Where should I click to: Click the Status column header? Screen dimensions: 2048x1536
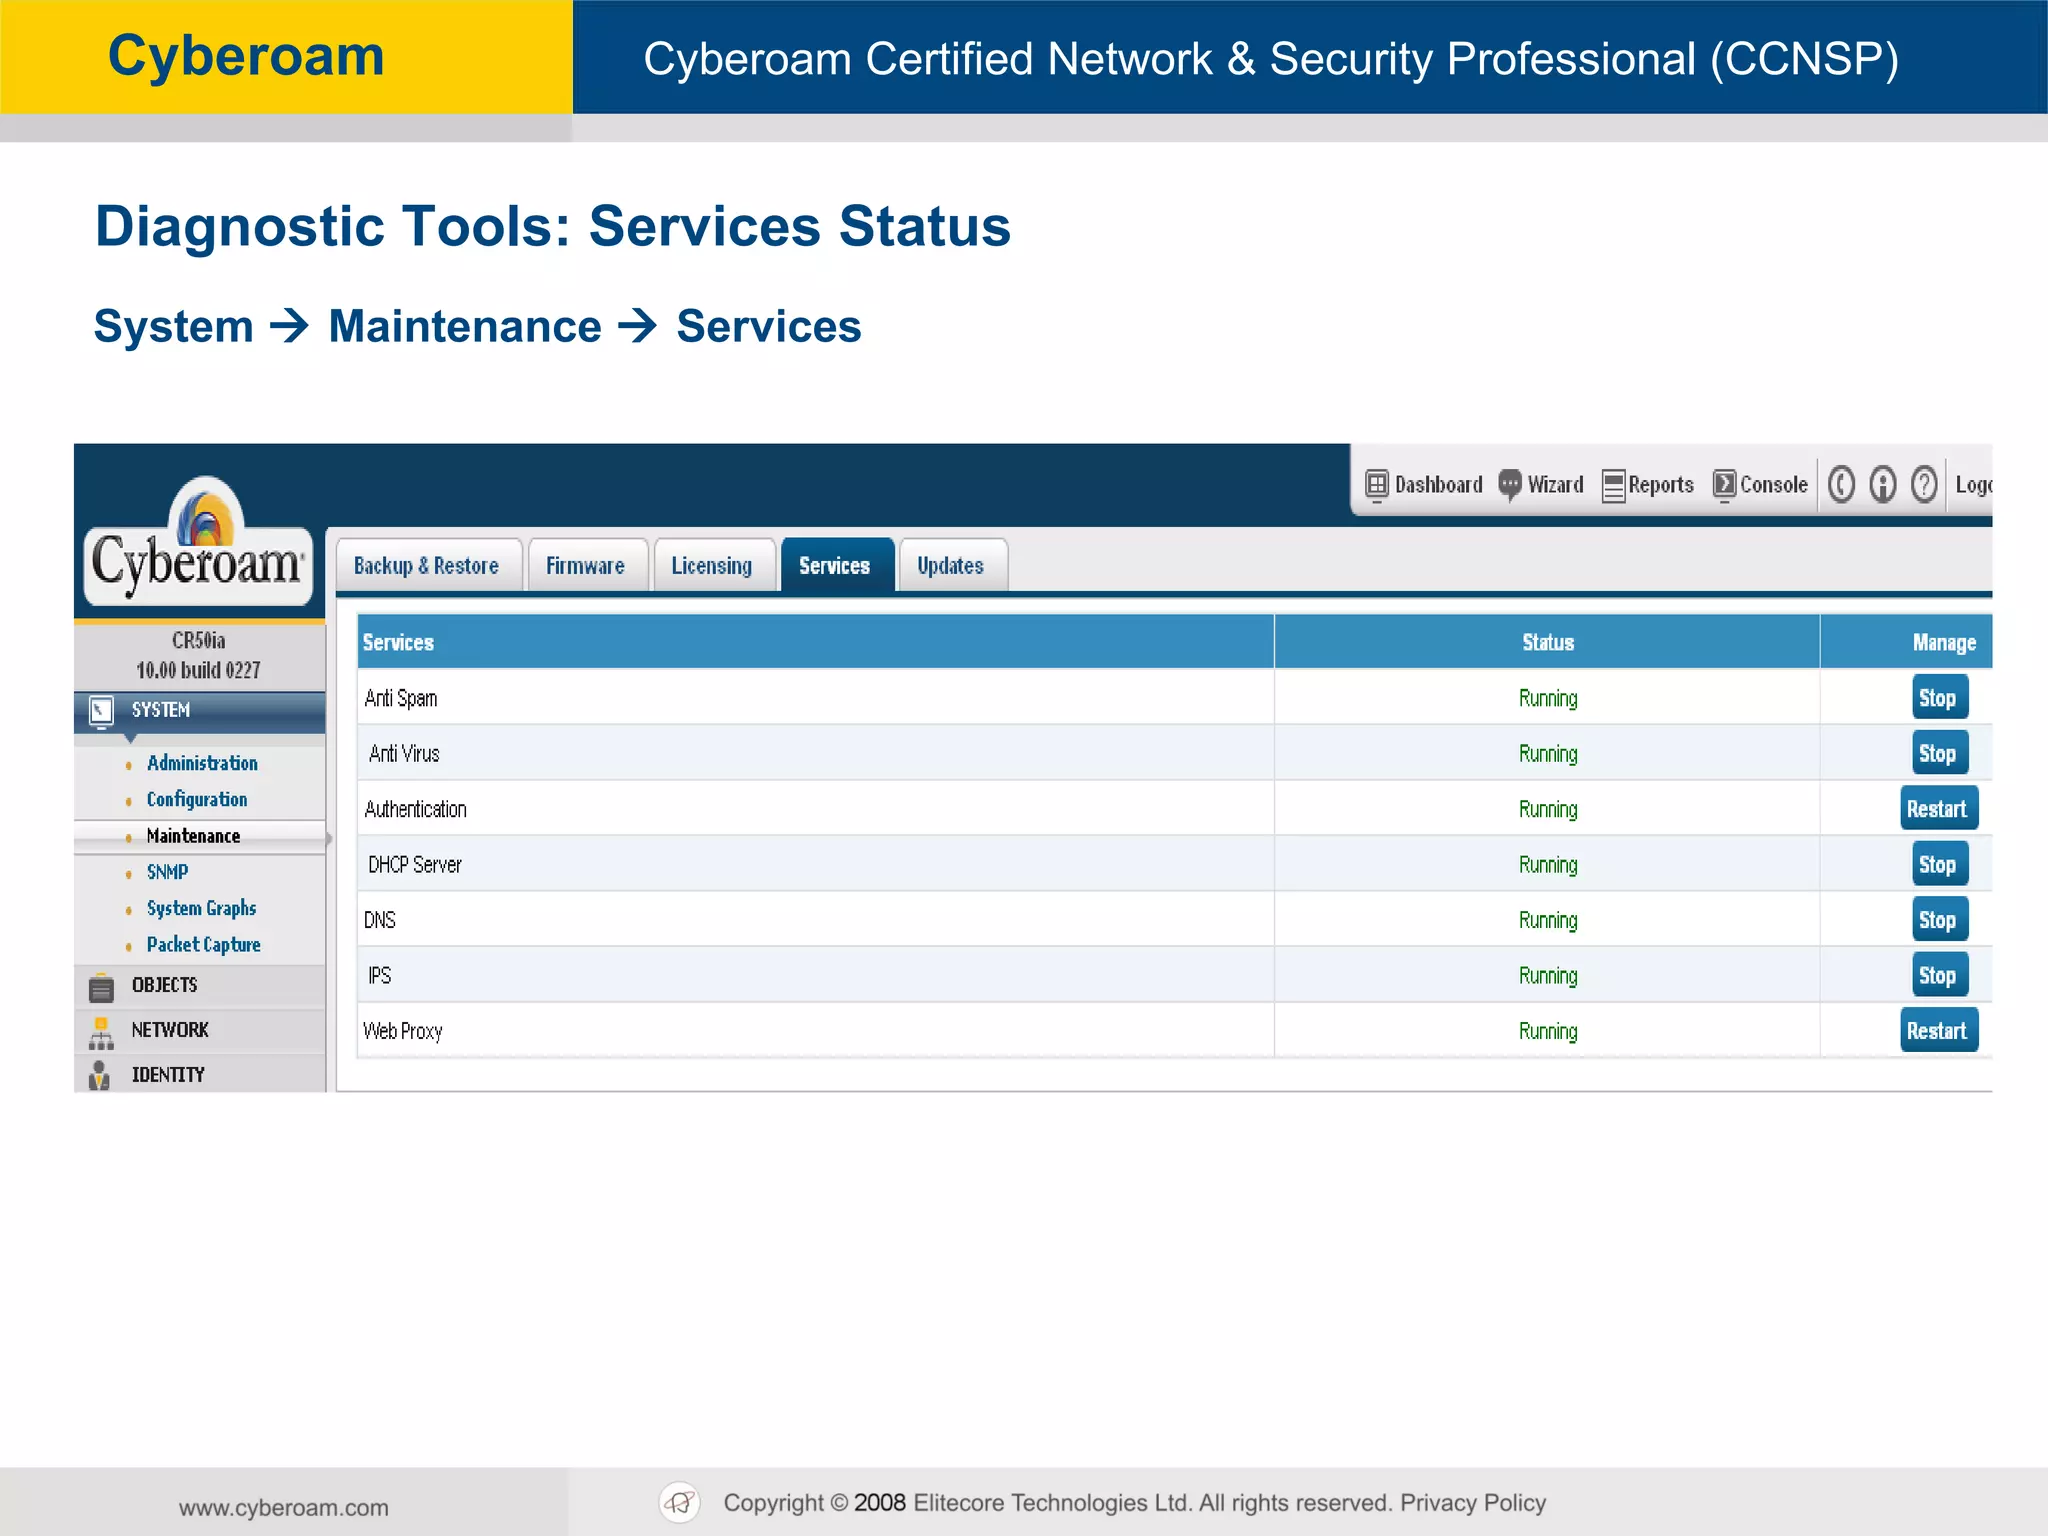[1548, 643]
